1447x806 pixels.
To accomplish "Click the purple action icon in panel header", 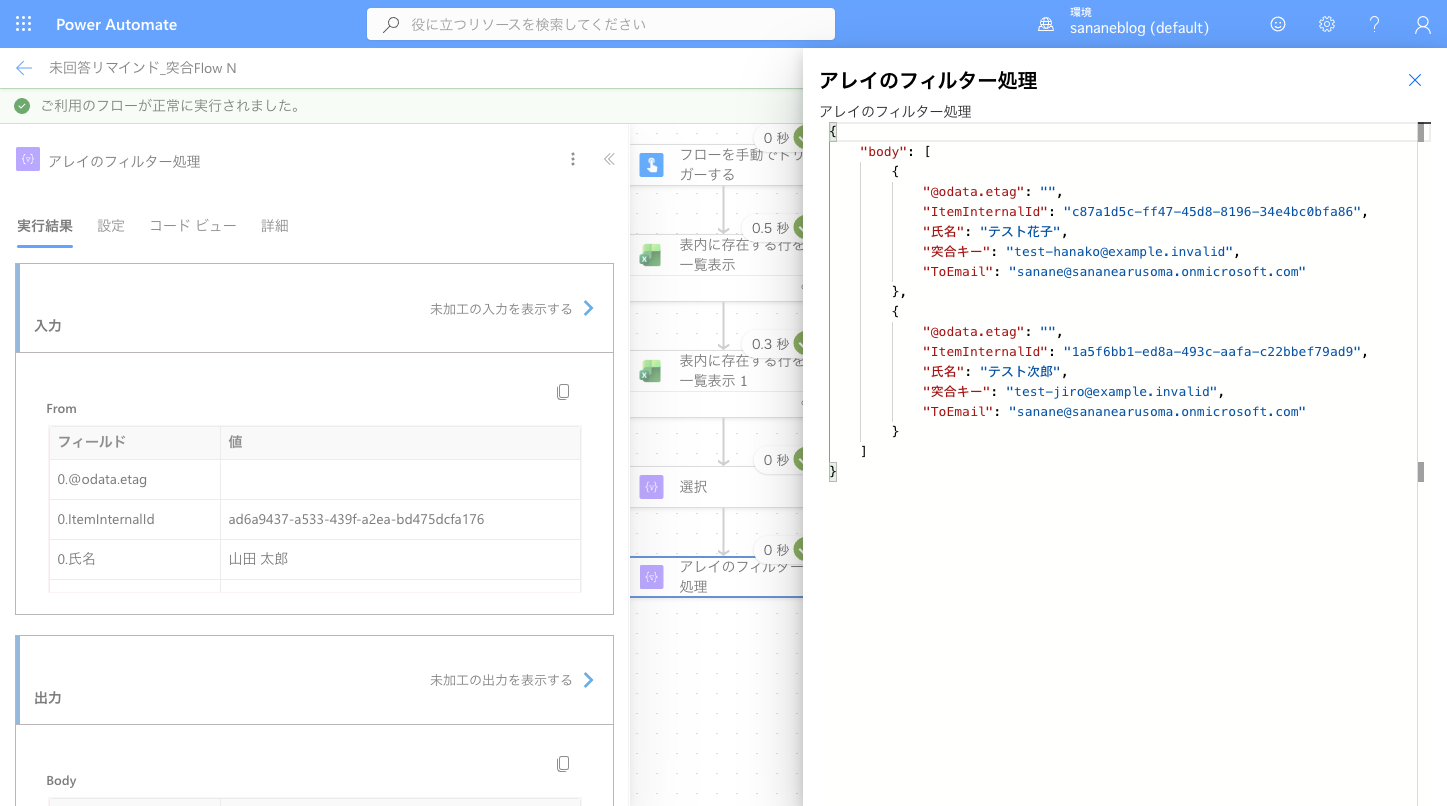I will [28, 159].
